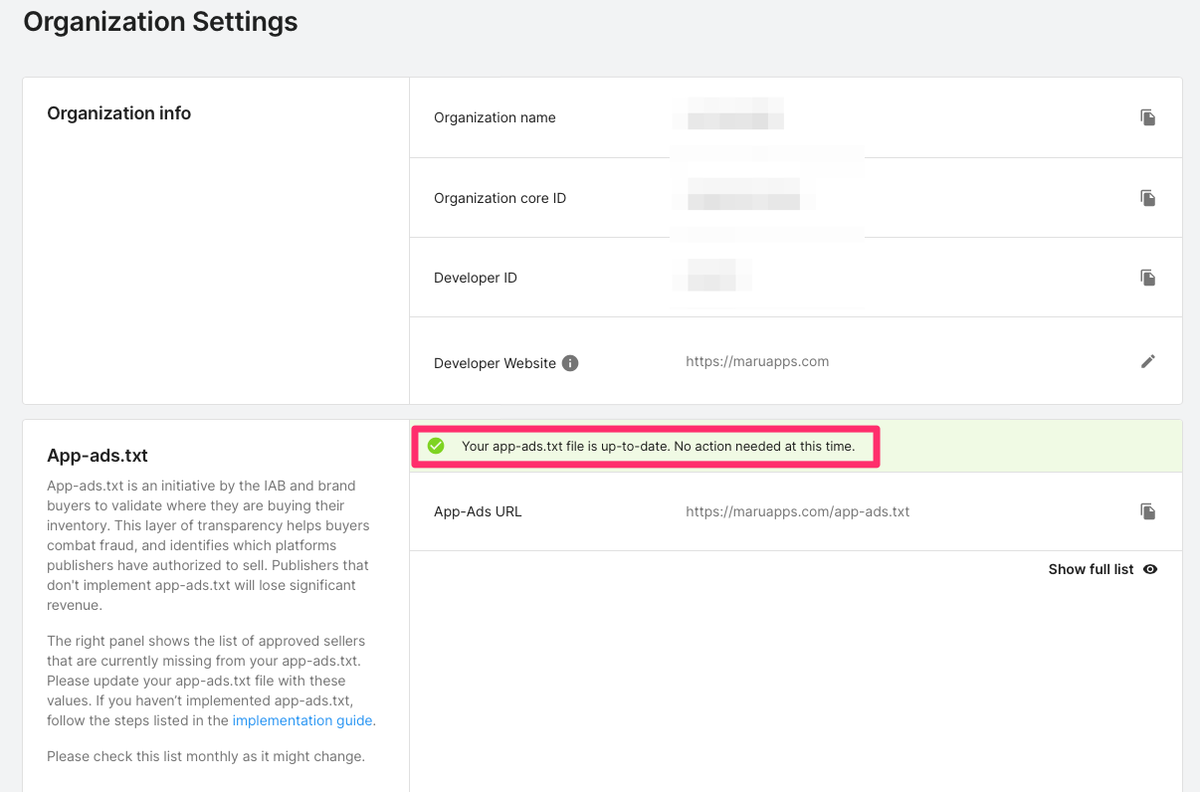1200x792 pixels.
Task: Toggle the eye icon for full list
Action: [x=1150, y=569]
